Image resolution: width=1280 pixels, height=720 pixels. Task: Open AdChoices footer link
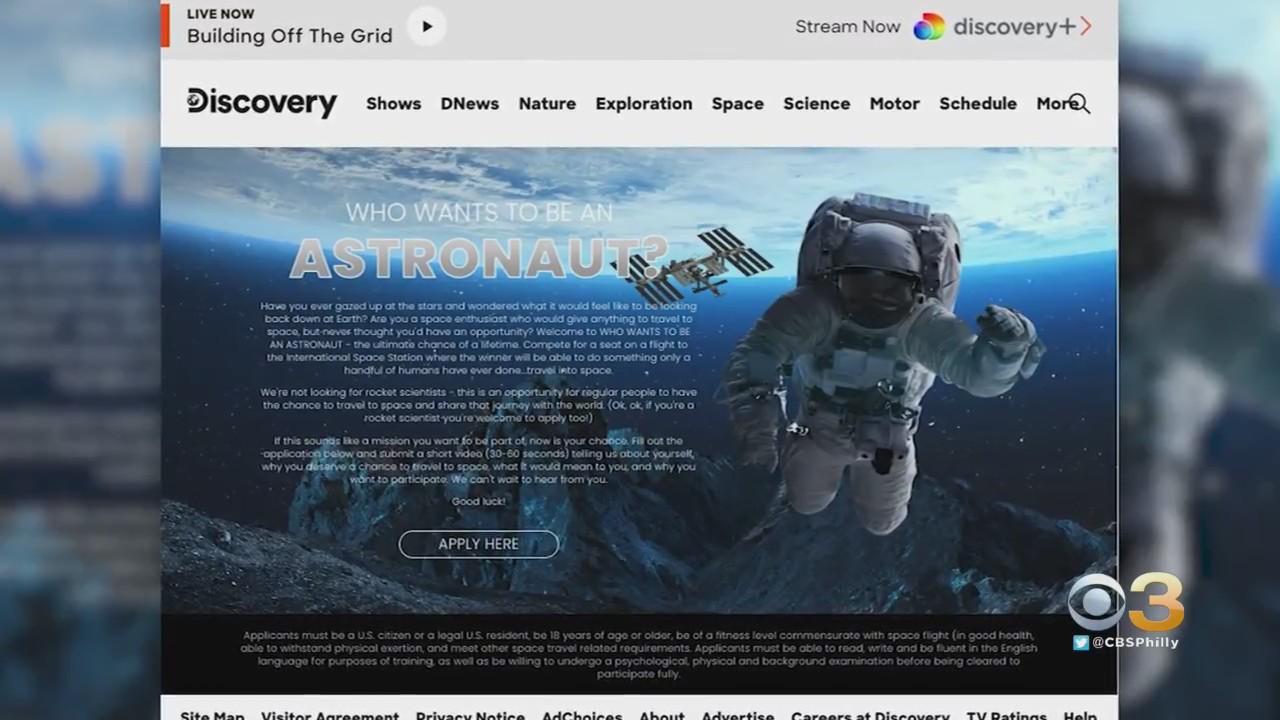click(582, 716)
